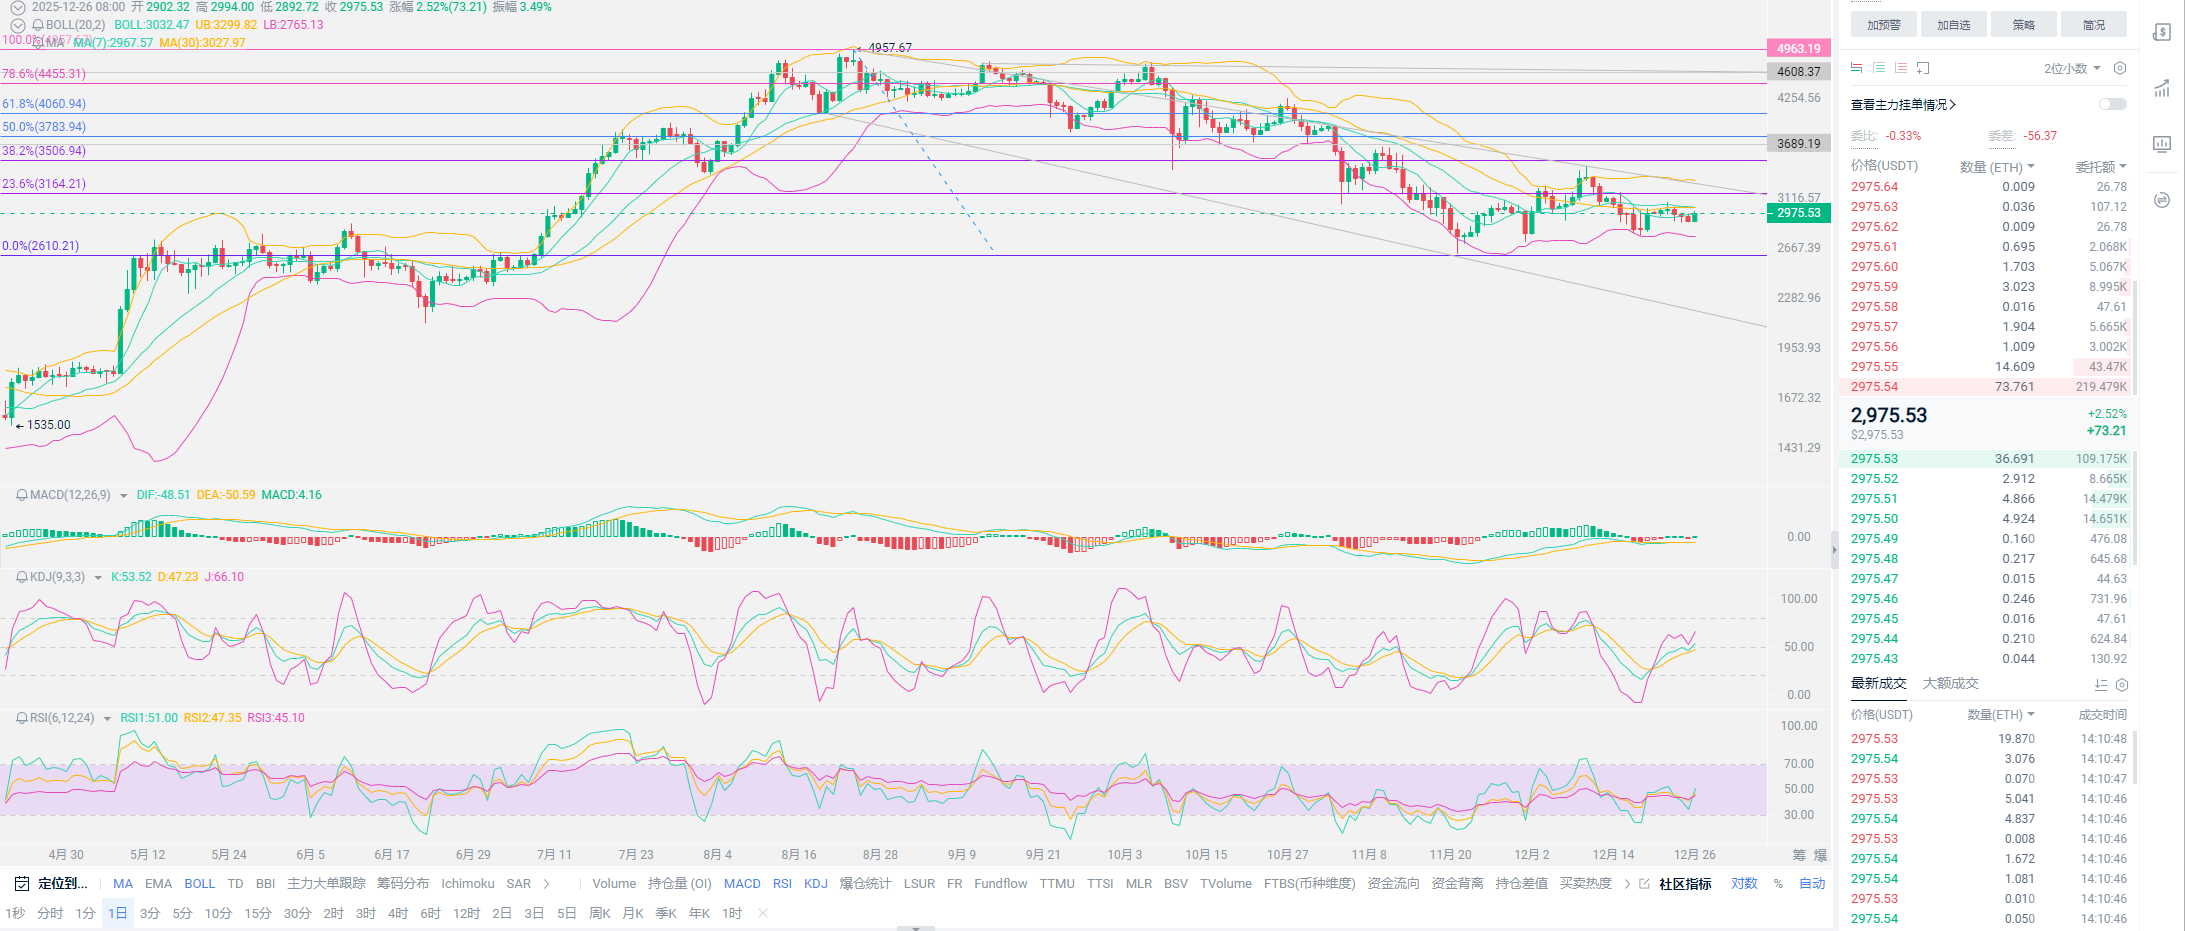The height and width of the screenshot is (931, 2185).
Task: Click the dollar bill icon in right sidebar
Action: point(2162,32)
